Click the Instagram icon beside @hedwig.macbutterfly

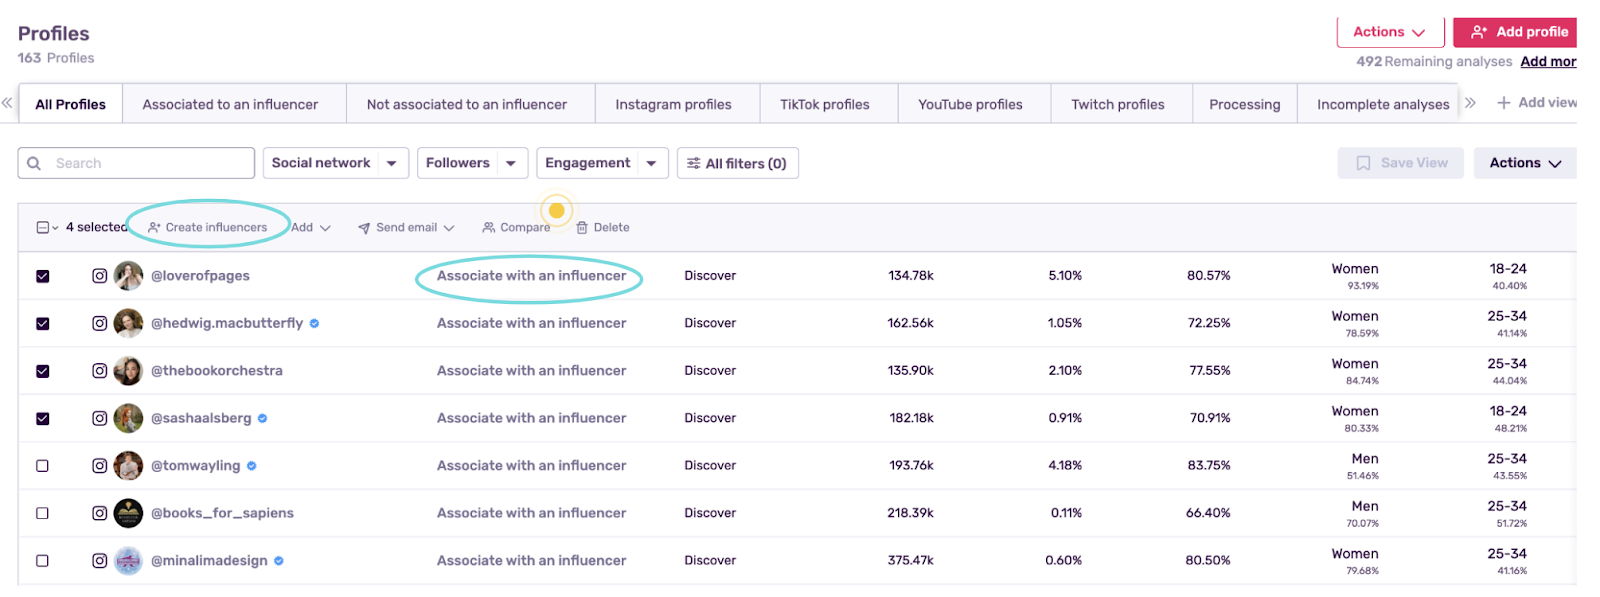click(100, 323)
